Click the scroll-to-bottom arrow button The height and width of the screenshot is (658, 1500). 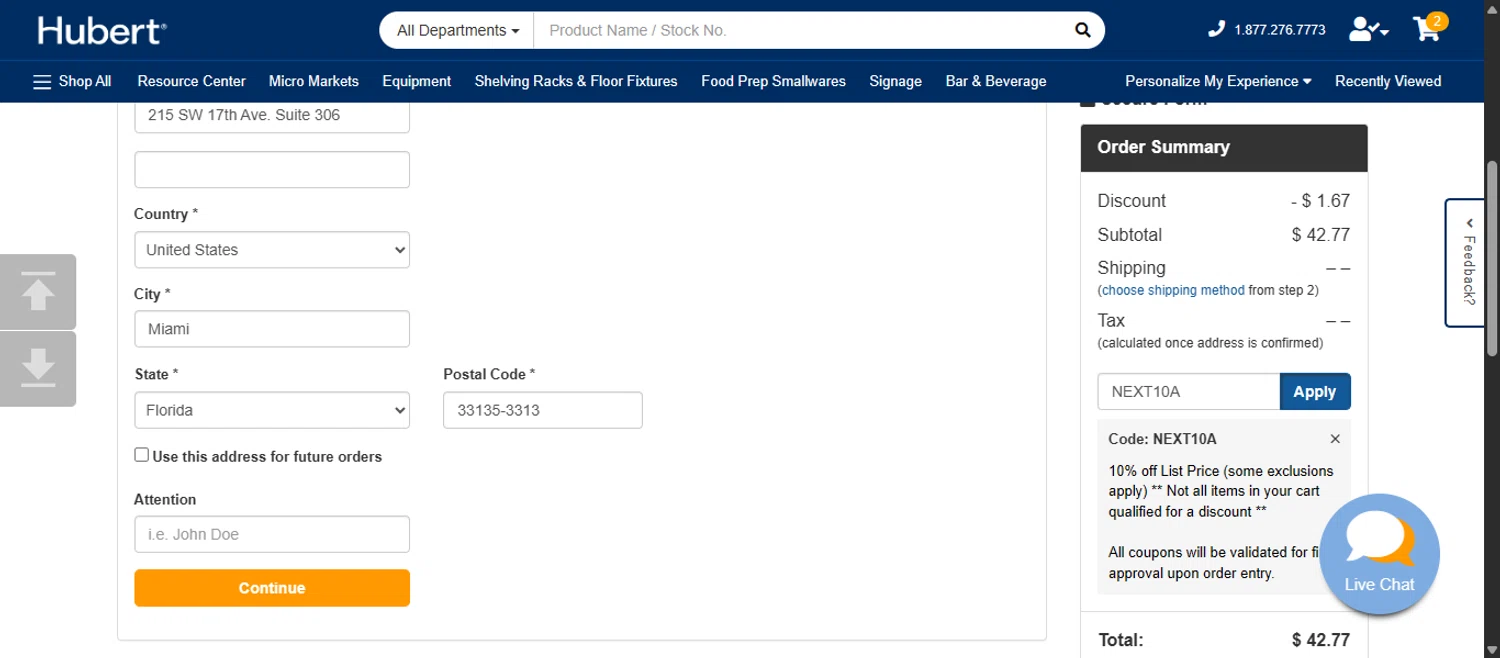pyautogui.click(x=38, y=369)
